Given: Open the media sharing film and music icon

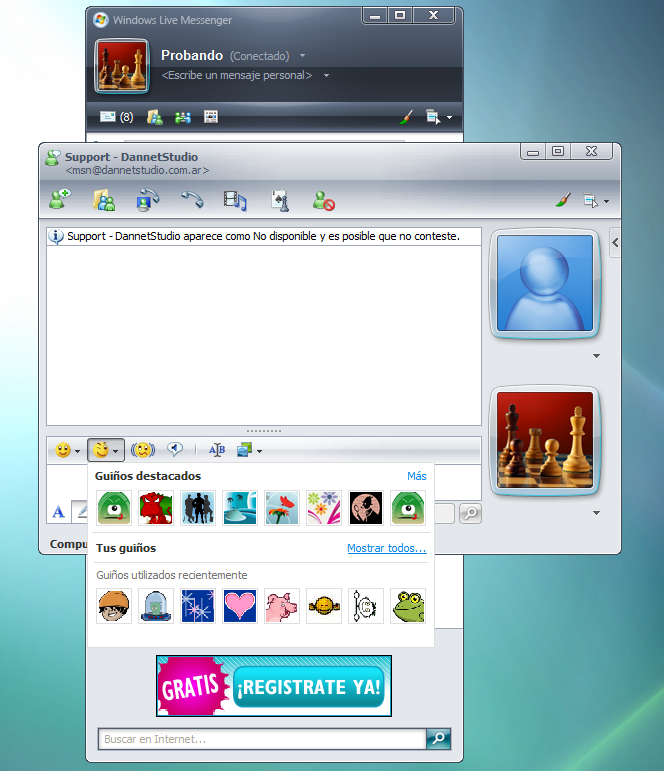Looking at the screenshot, I should (235, 201).
